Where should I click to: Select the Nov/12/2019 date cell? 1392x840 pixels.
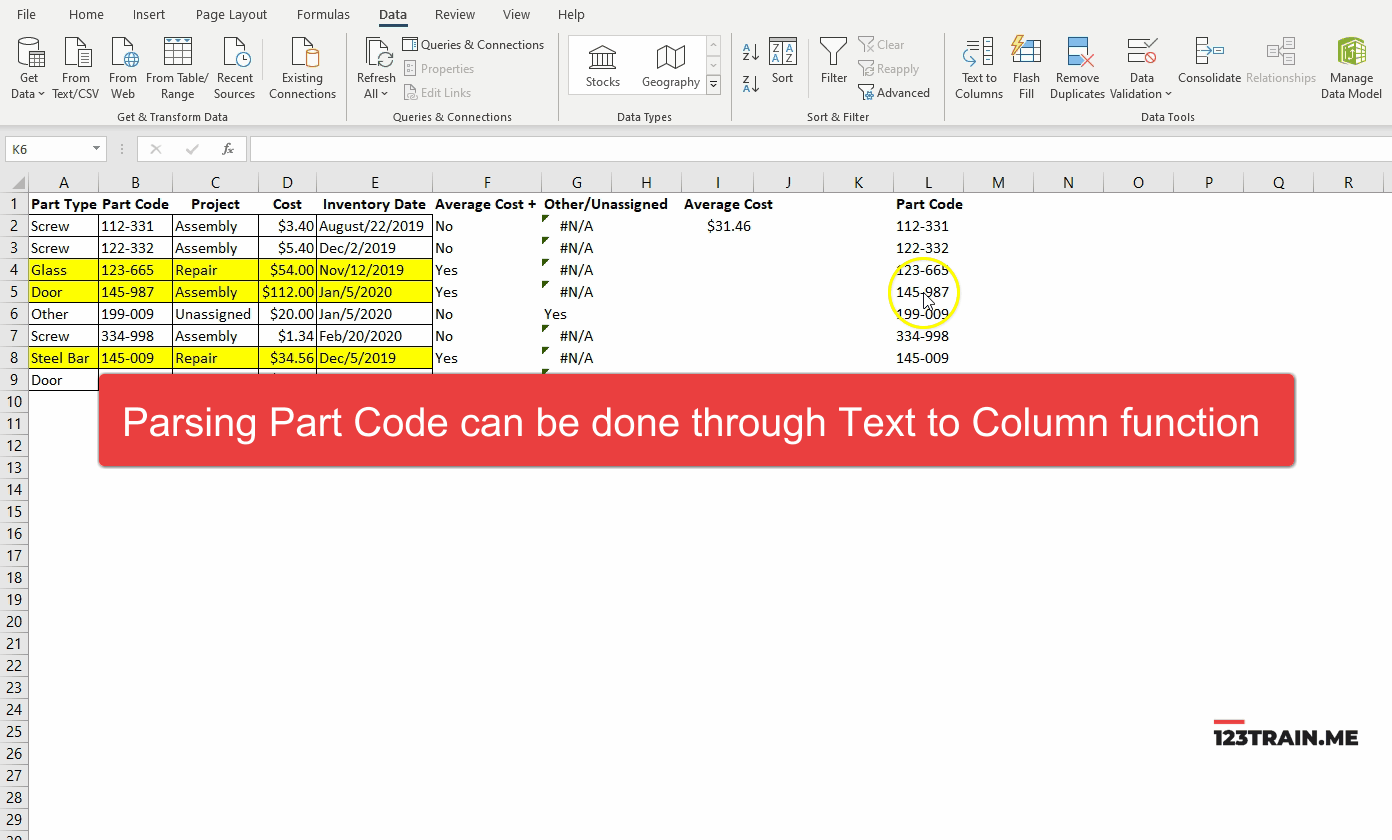pyautogui.click(x=374, y=270)
